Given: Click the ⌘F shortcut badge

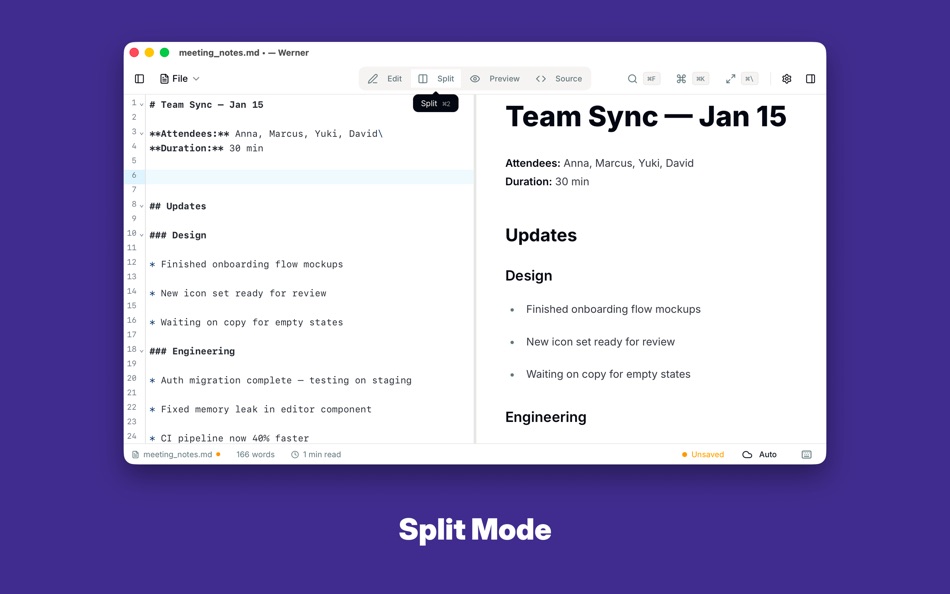Looking at the screenshot, I should [651, 79].
